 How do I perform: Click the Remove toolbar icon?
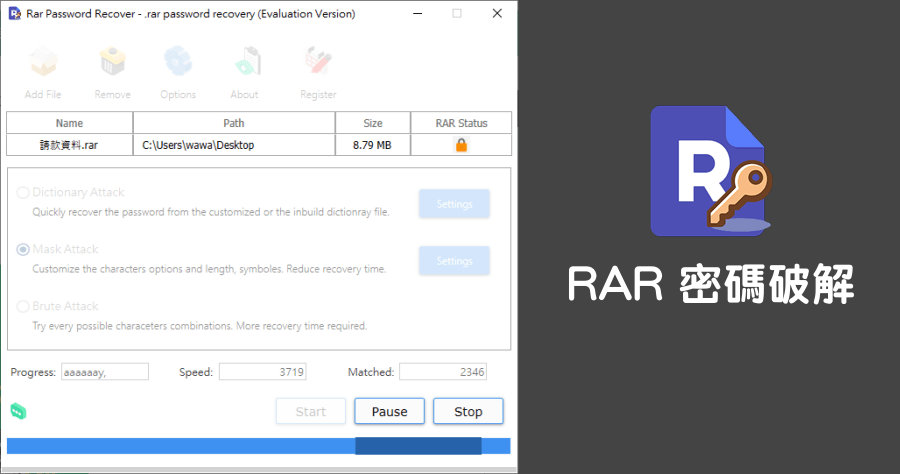coord(112,62)
